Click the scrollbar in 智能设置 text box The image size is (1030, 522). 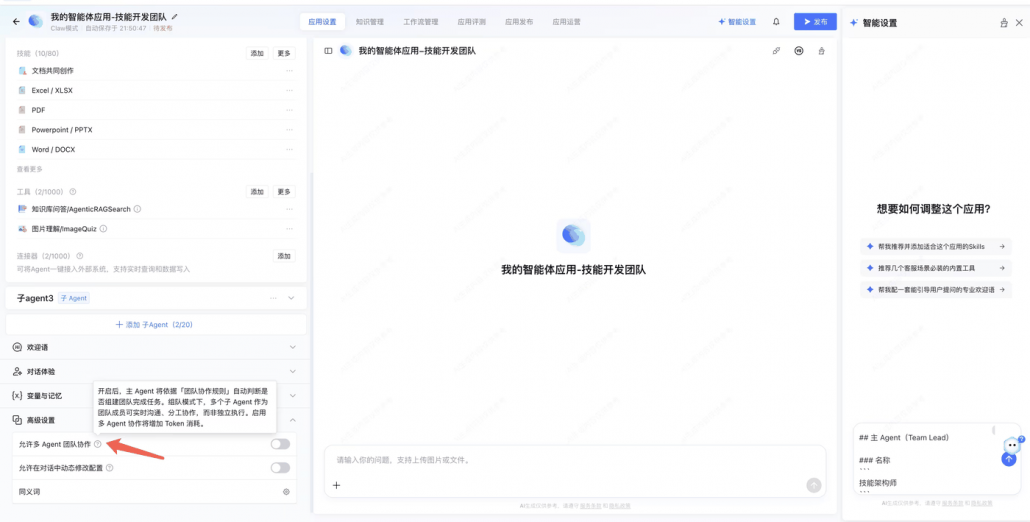[993, 431]
